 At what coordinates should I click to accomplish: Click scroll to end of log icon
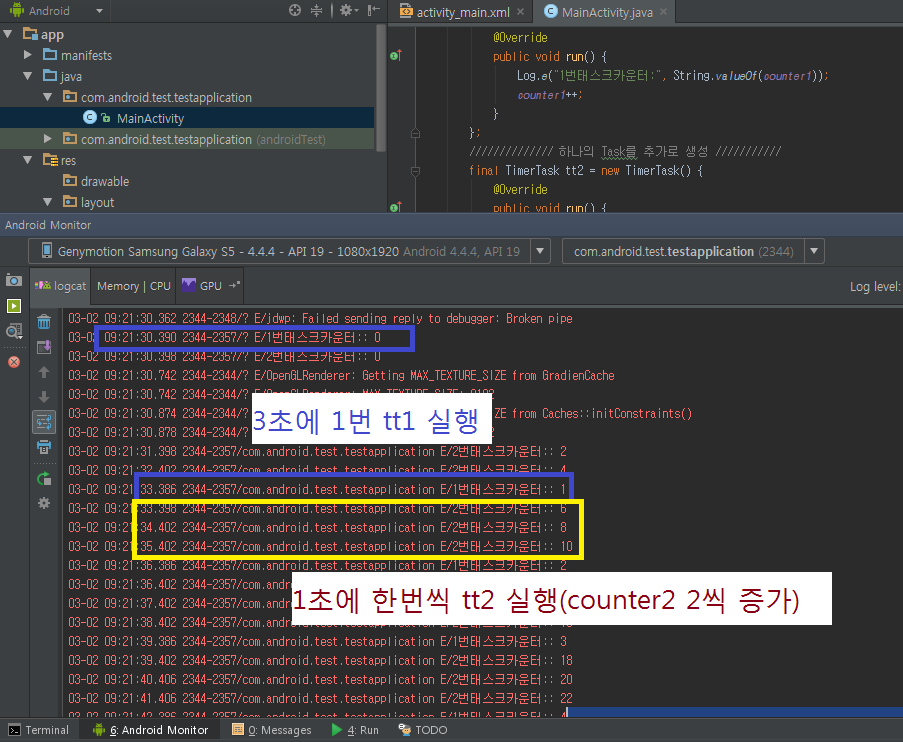click(44, 347)
